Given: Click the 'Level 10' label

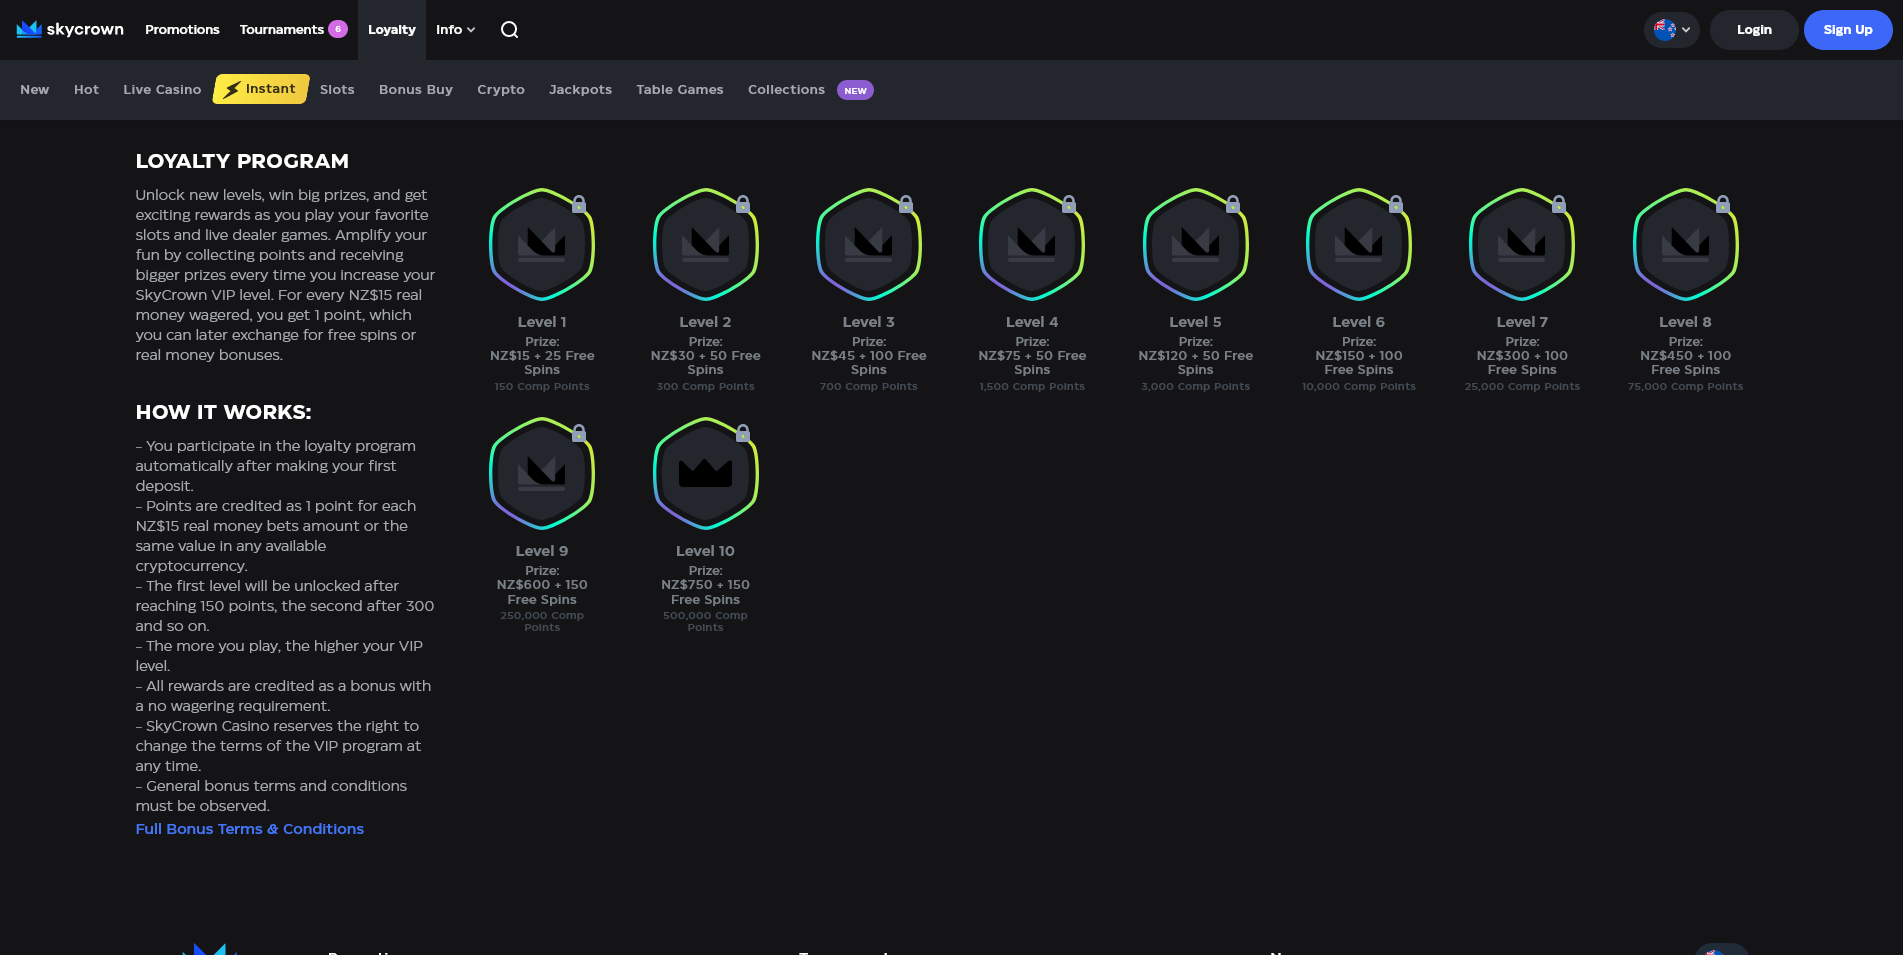Looking at the screenshot, I should [706, 551].
